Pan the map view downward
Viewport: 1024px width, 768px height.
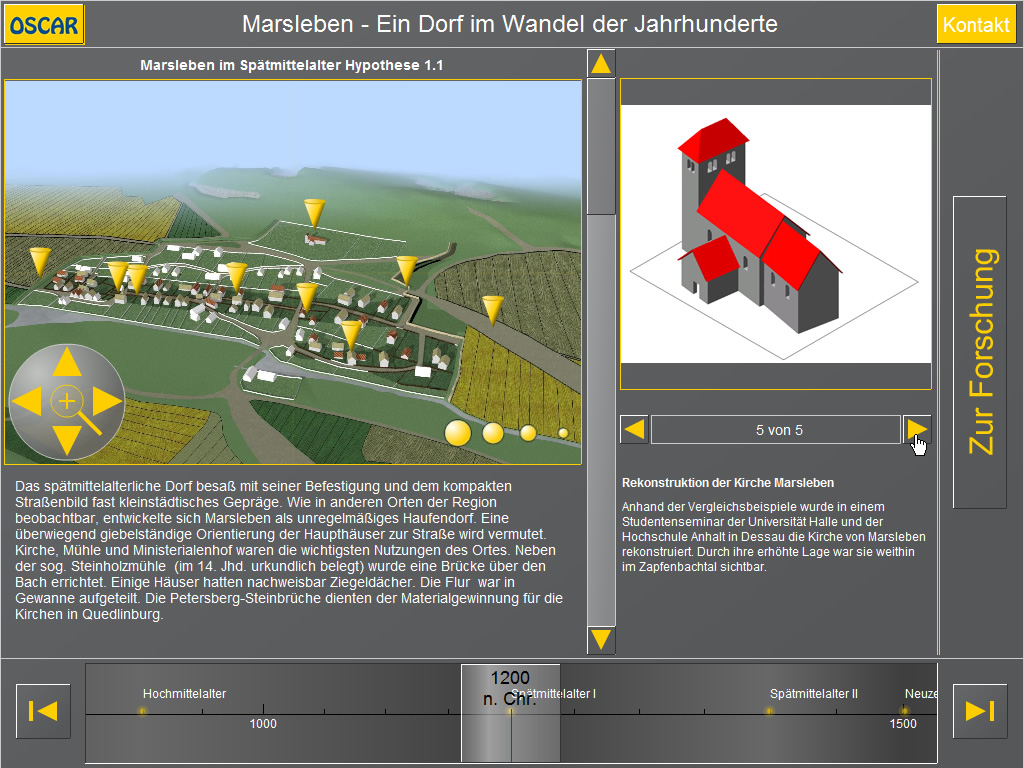click(x=67, y=440)
